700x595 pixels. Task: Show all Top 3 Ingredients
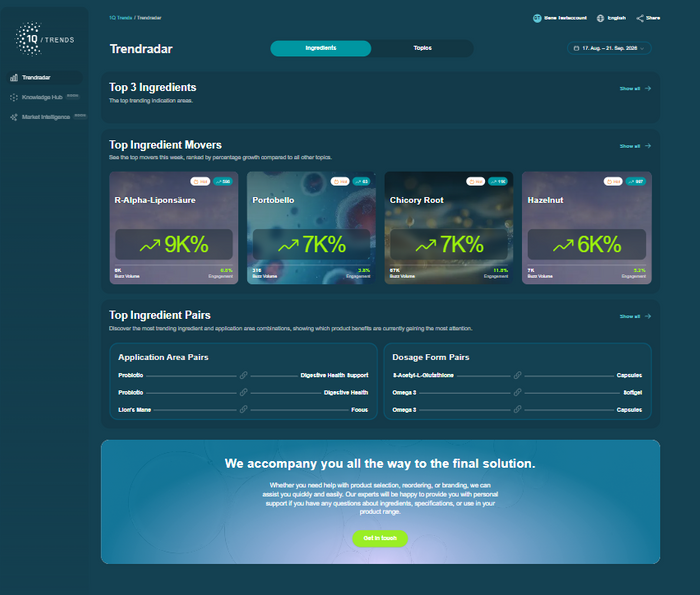(635, 89)
